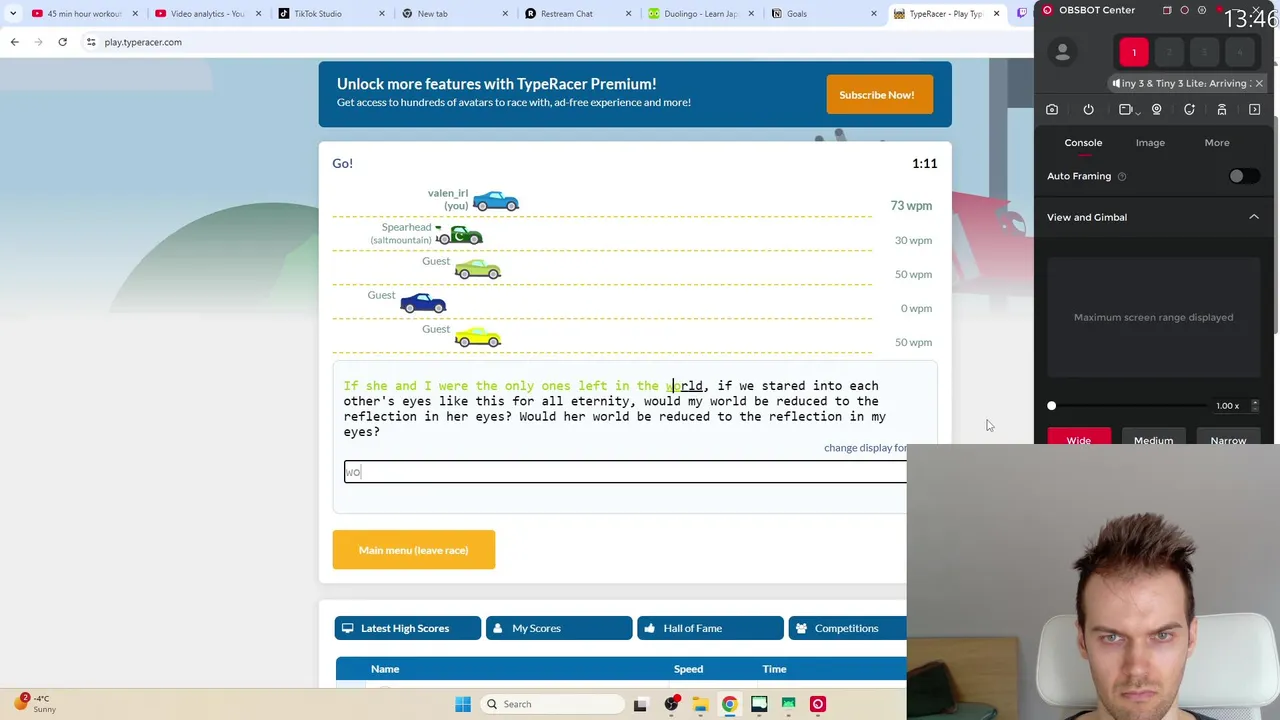Open OBSBOT video recording mode icon
This screenshot has width=1280, height=720.
point(1126,110)
